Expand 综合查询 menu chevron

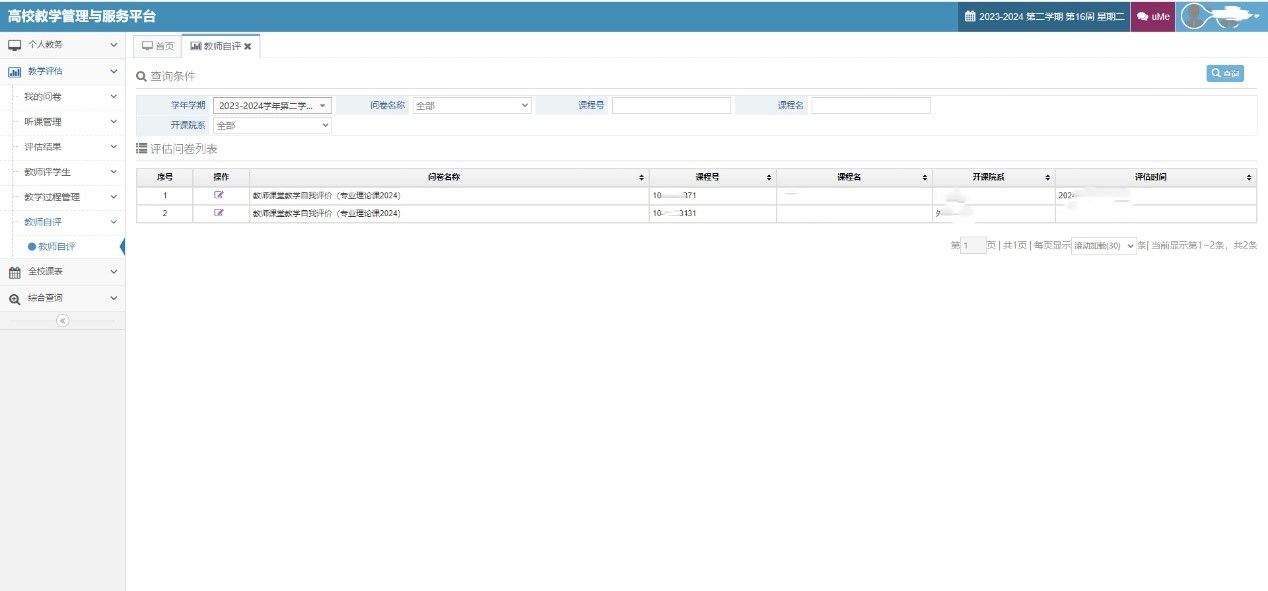(114, 298)
